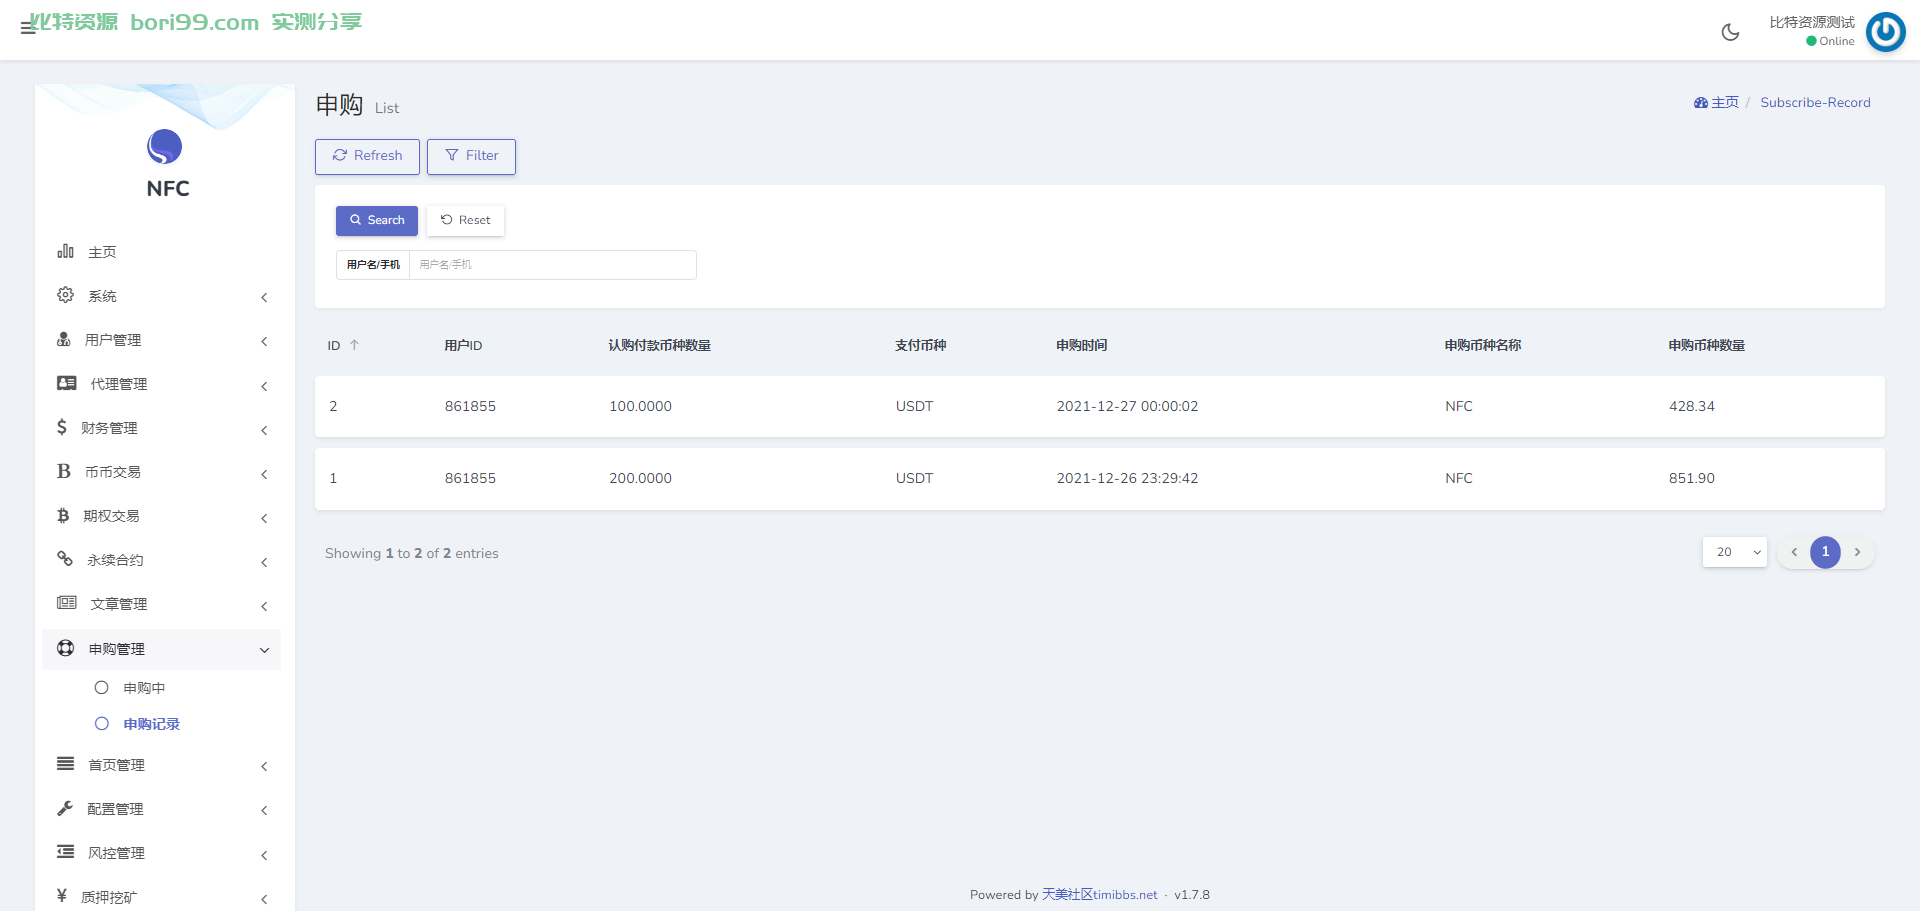
Task: Expand the 用户管理 menu chevron
Action: pyautogui.click(x=264, y=341)
